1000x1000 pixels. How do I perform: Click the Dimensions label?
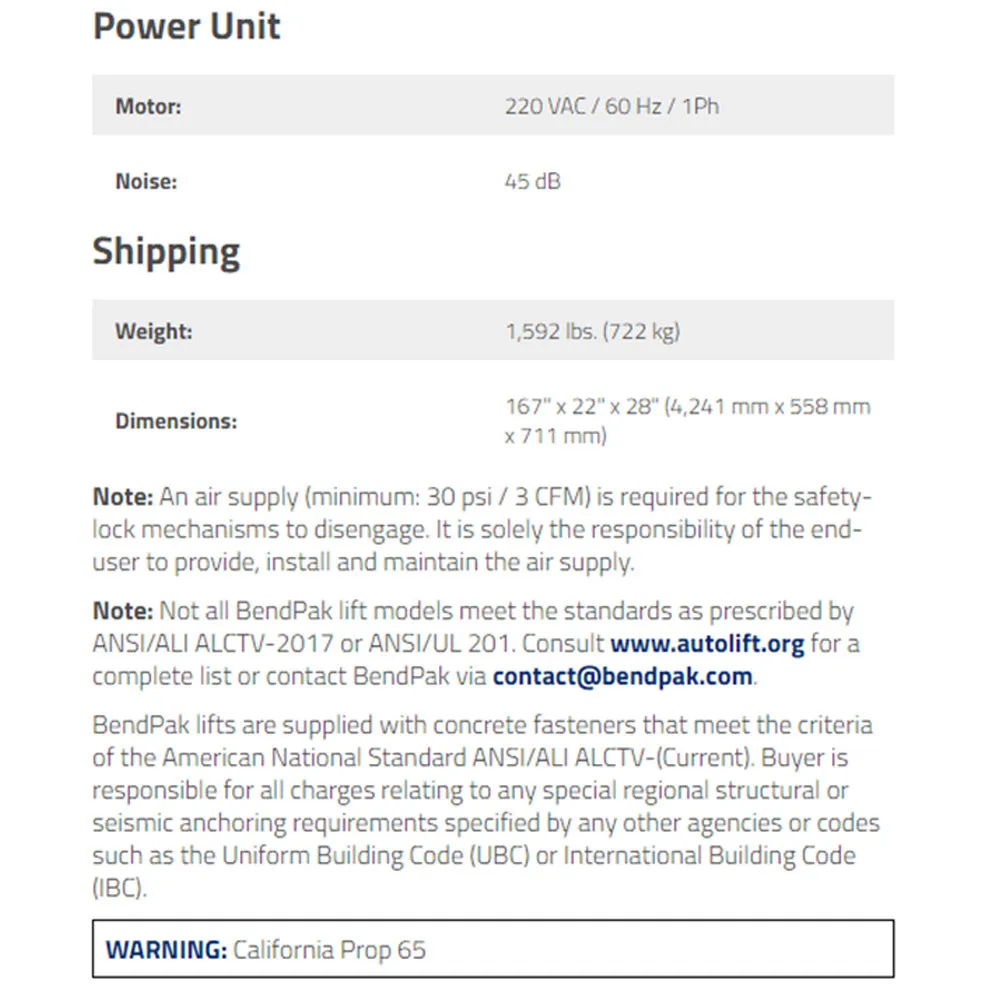176,421
